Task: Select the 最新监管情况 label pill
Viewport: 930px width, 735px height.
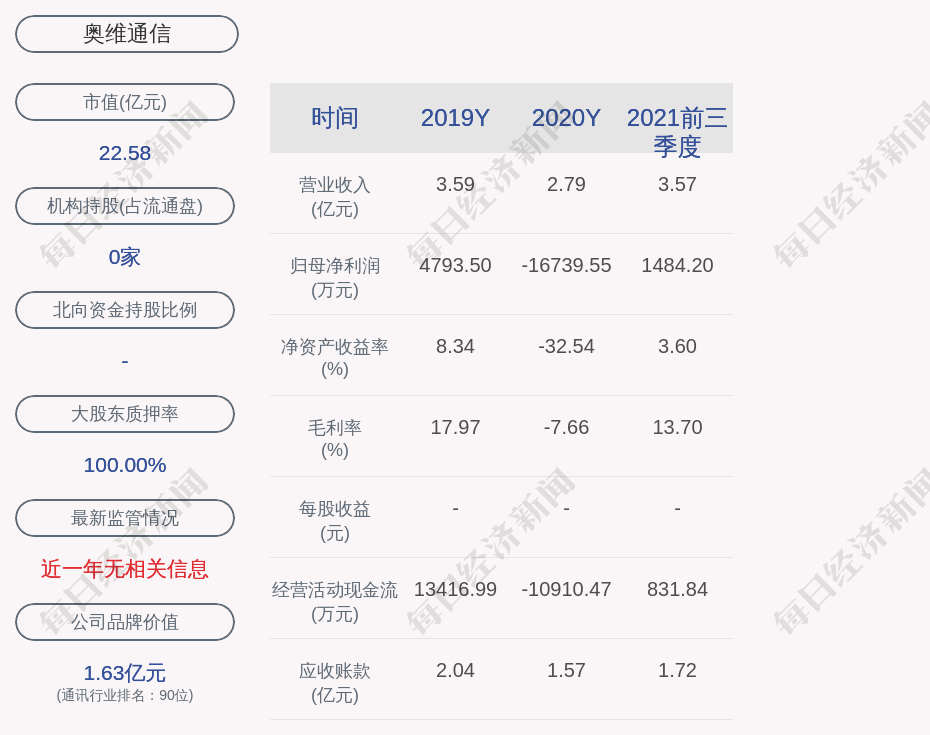Action: point(125,518)
